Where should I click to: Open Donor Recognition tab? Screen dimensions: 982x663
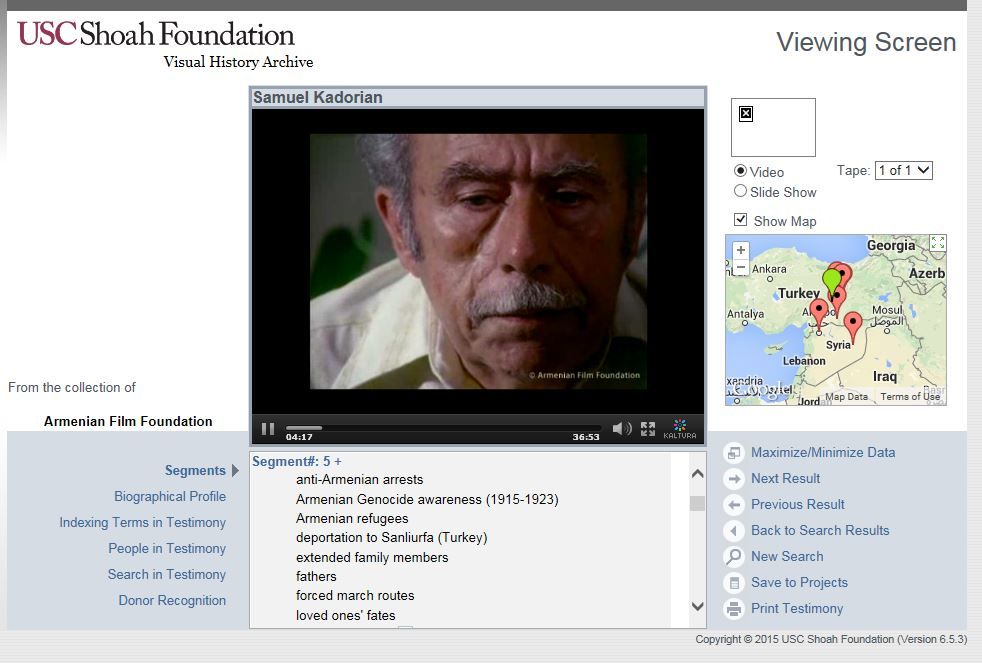click(x=172, y=600)
